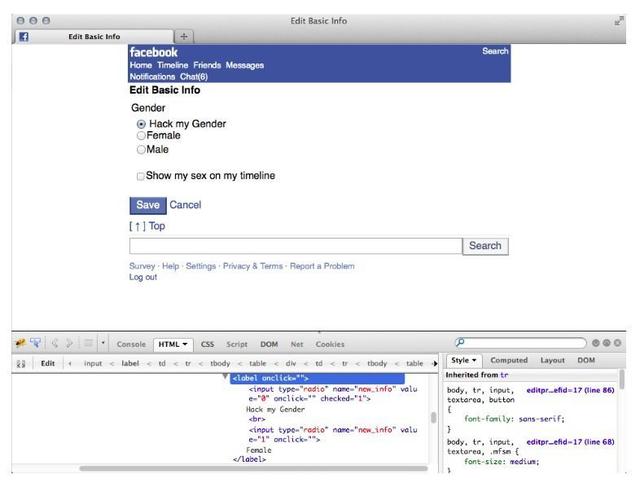Click the Firebug forward arrow

coord(69,343)
